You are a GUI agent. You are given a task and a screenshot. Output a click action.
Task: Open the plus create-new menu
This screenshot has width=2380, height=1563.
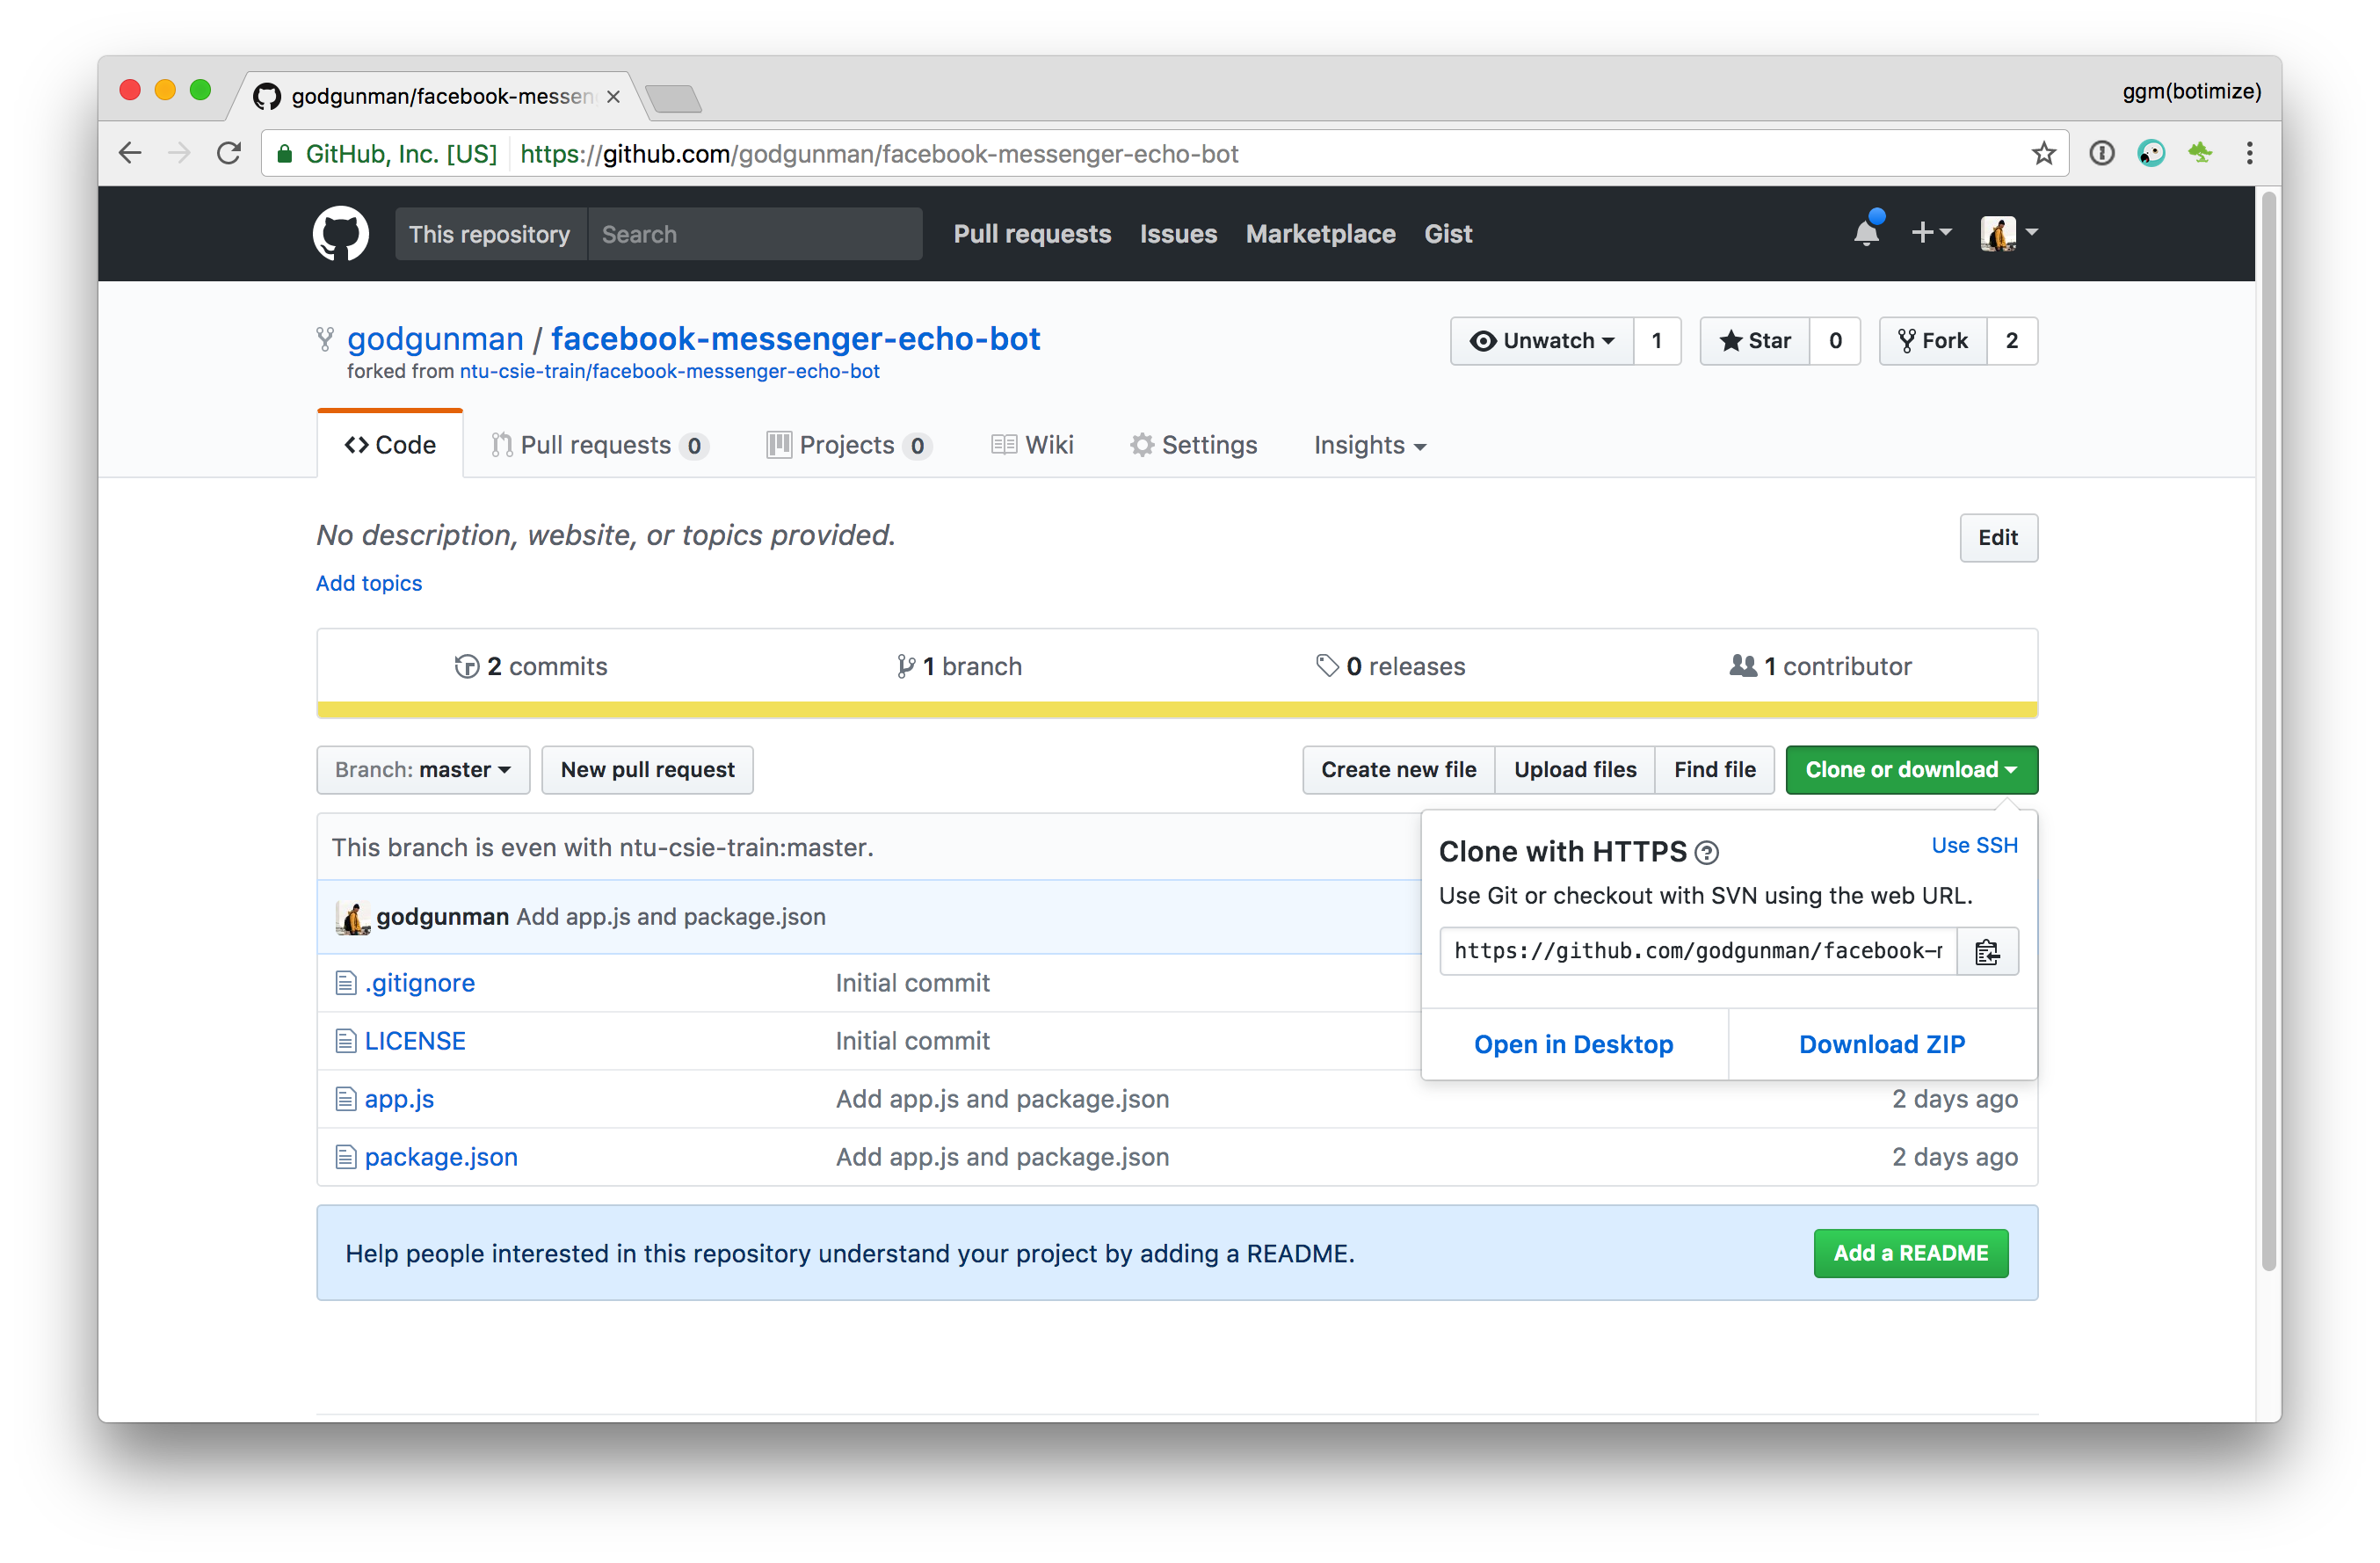(1931, 233)
